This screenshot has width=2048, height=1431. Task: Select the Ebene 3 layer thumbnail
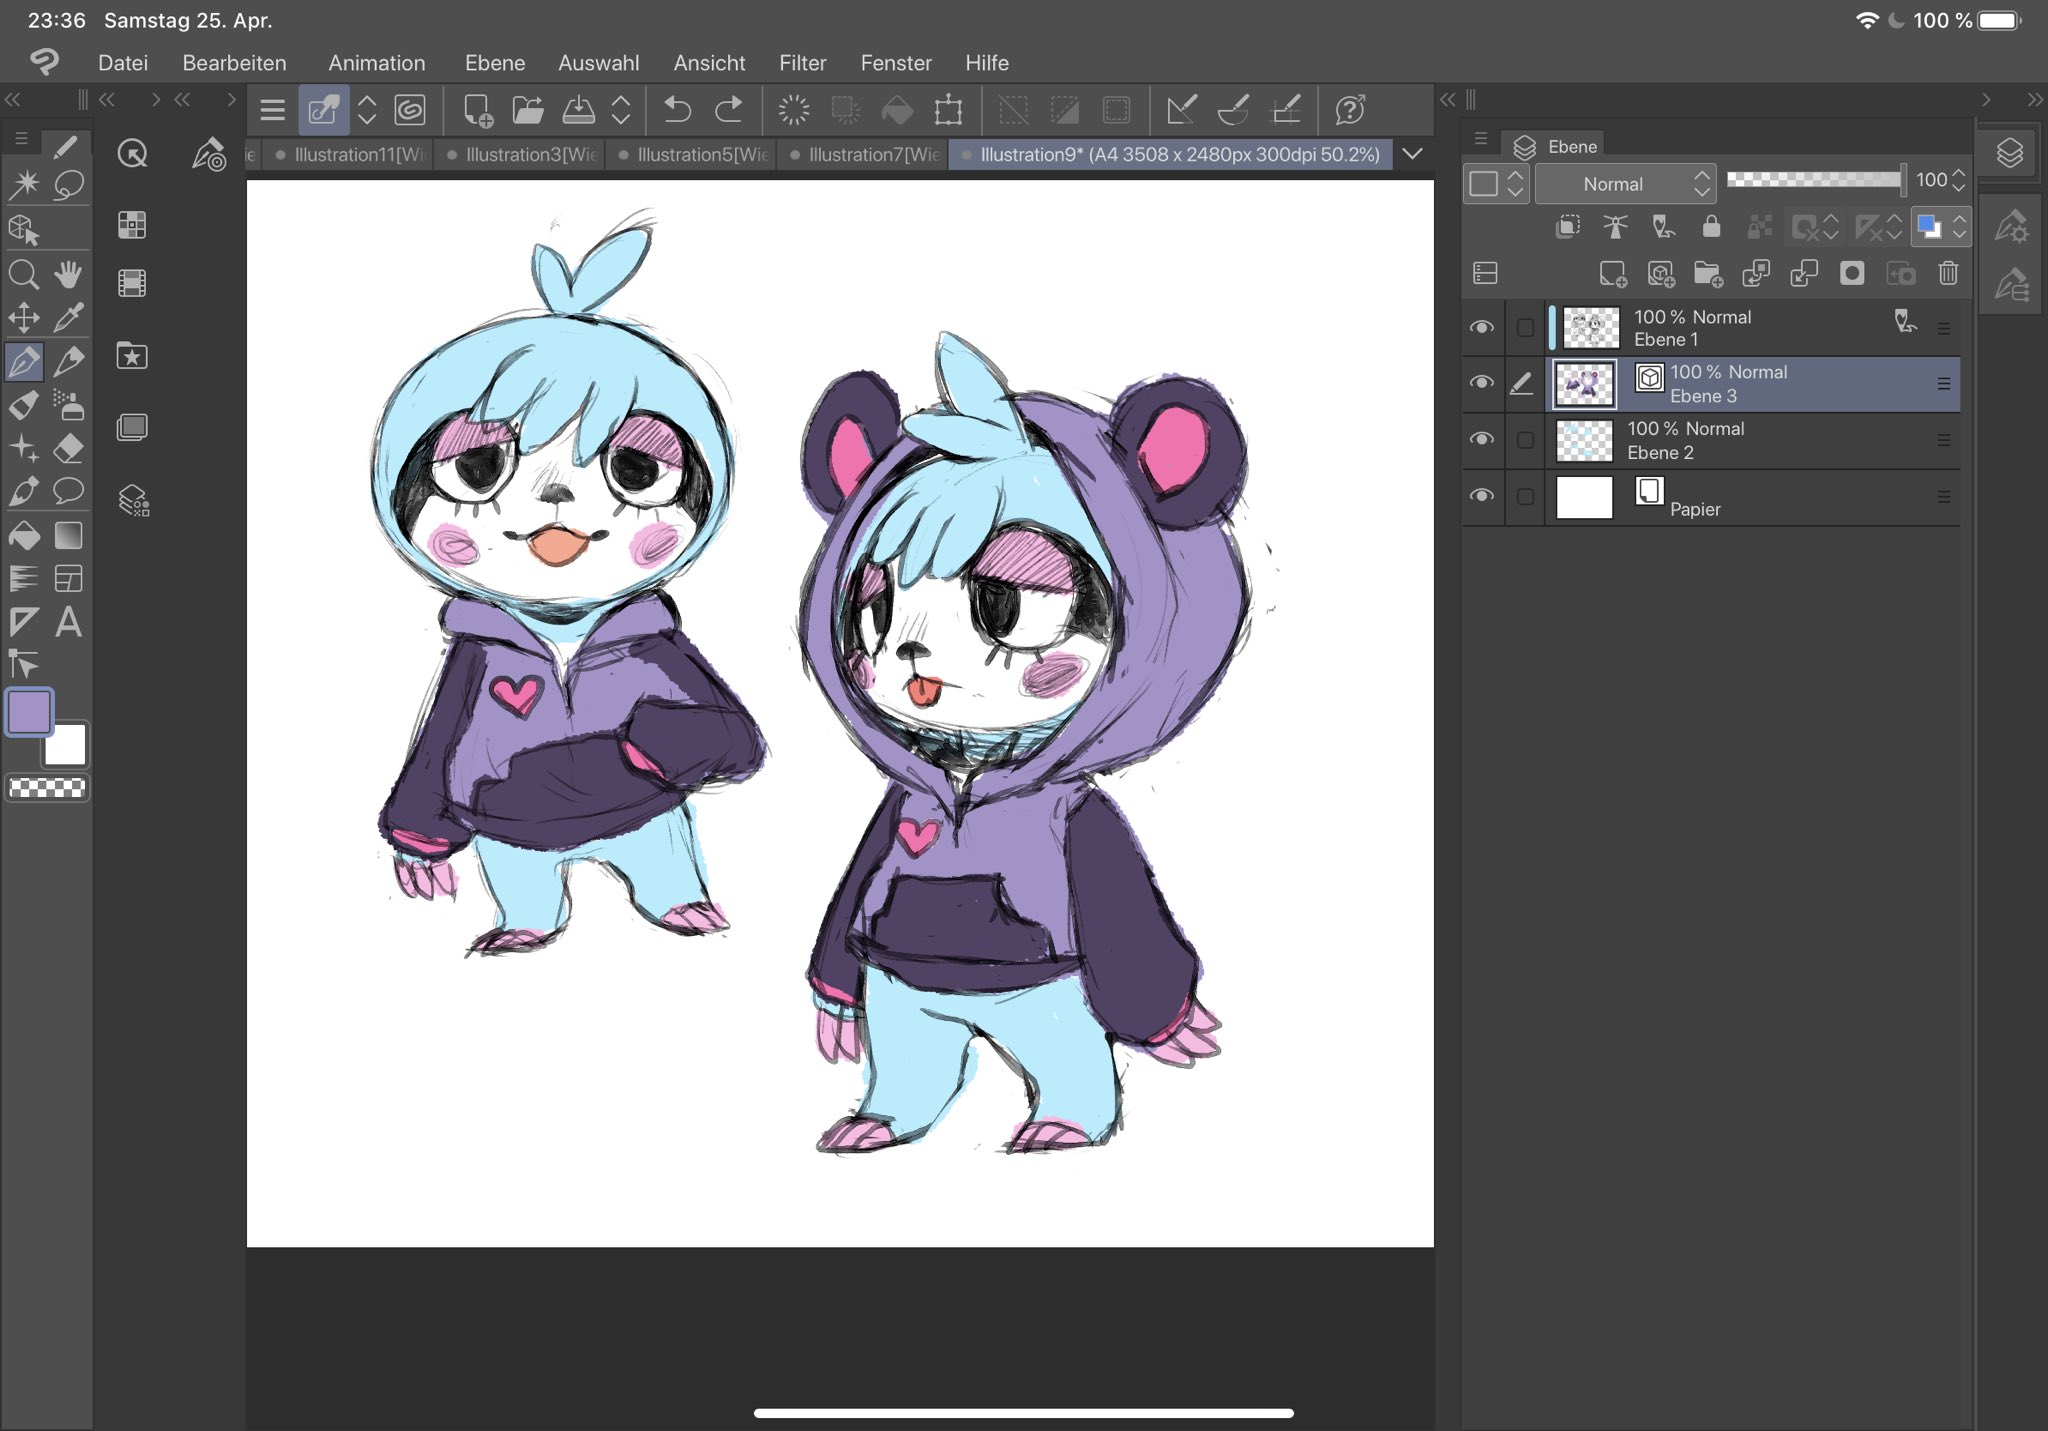1583,384
